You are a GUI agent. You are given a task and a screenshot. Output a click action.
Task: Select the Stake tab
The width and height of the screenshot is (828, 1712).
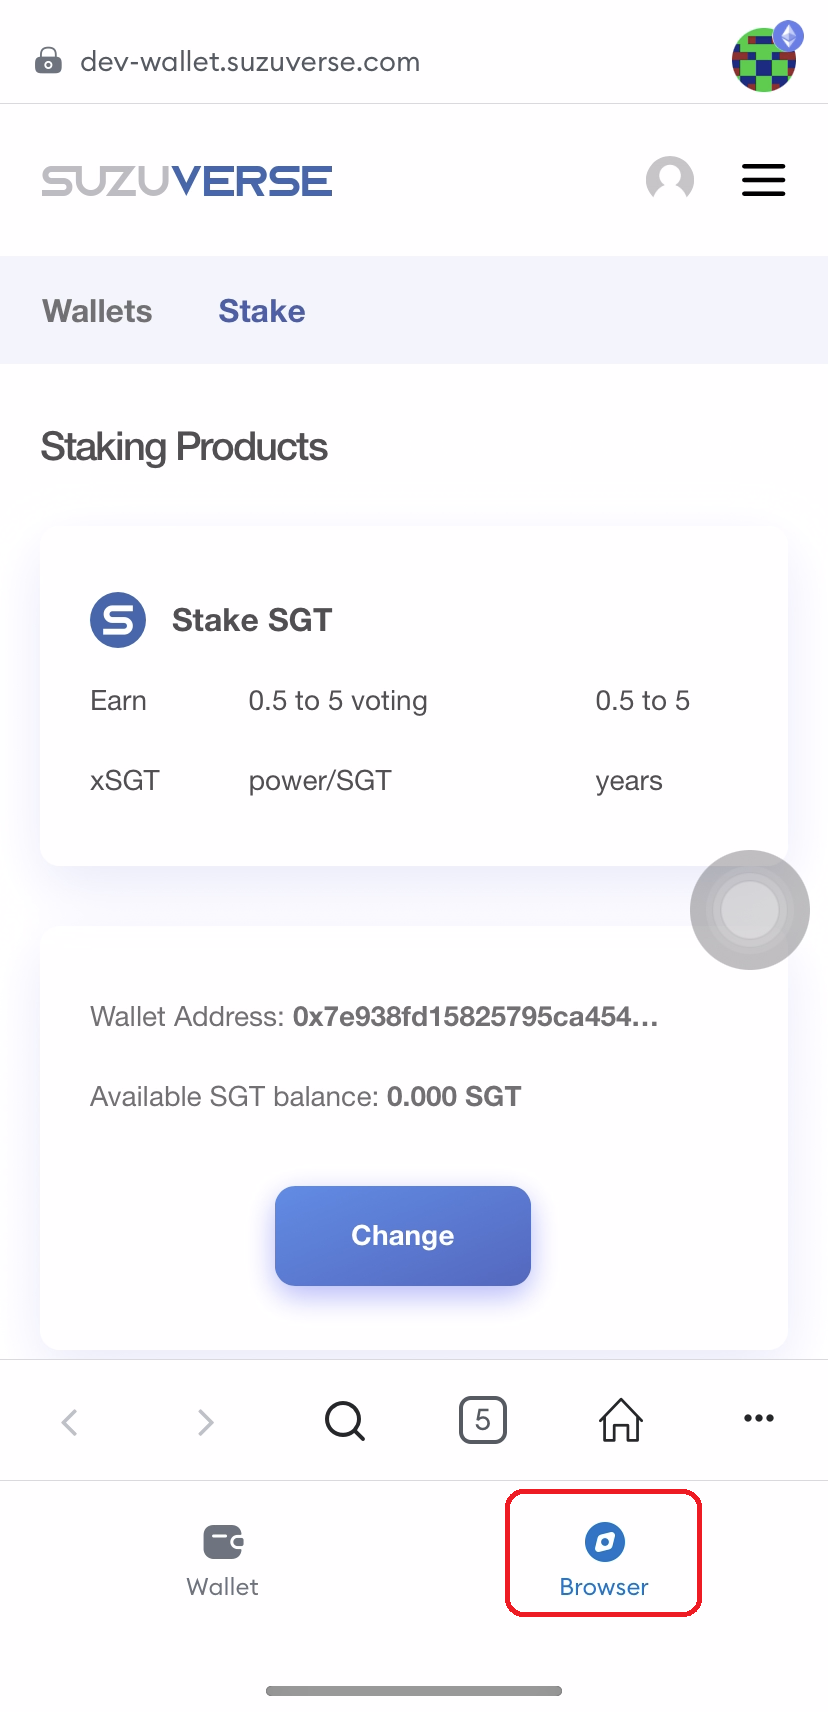[x=262, y=311]
